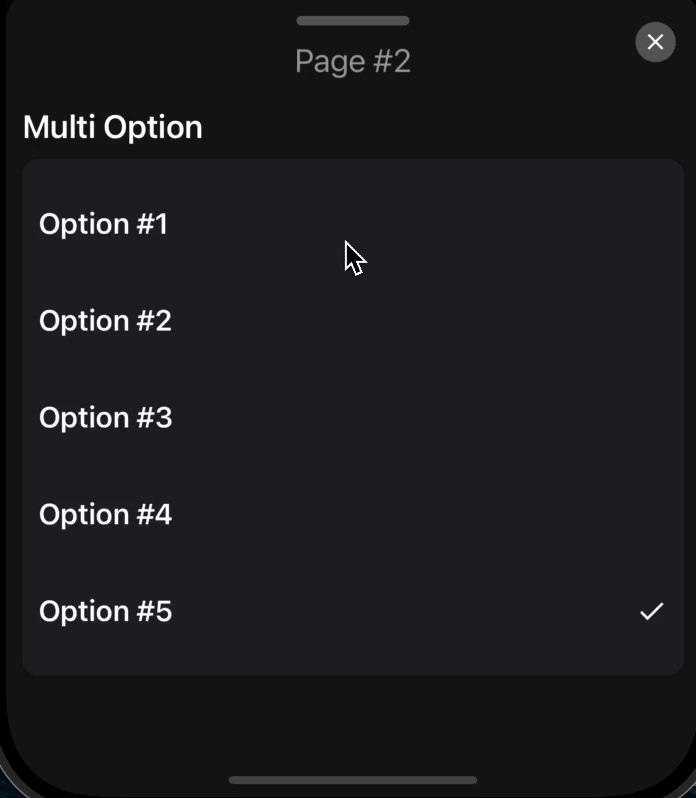
Task: Click the Option #4 text label
Action: pos(105,515)
